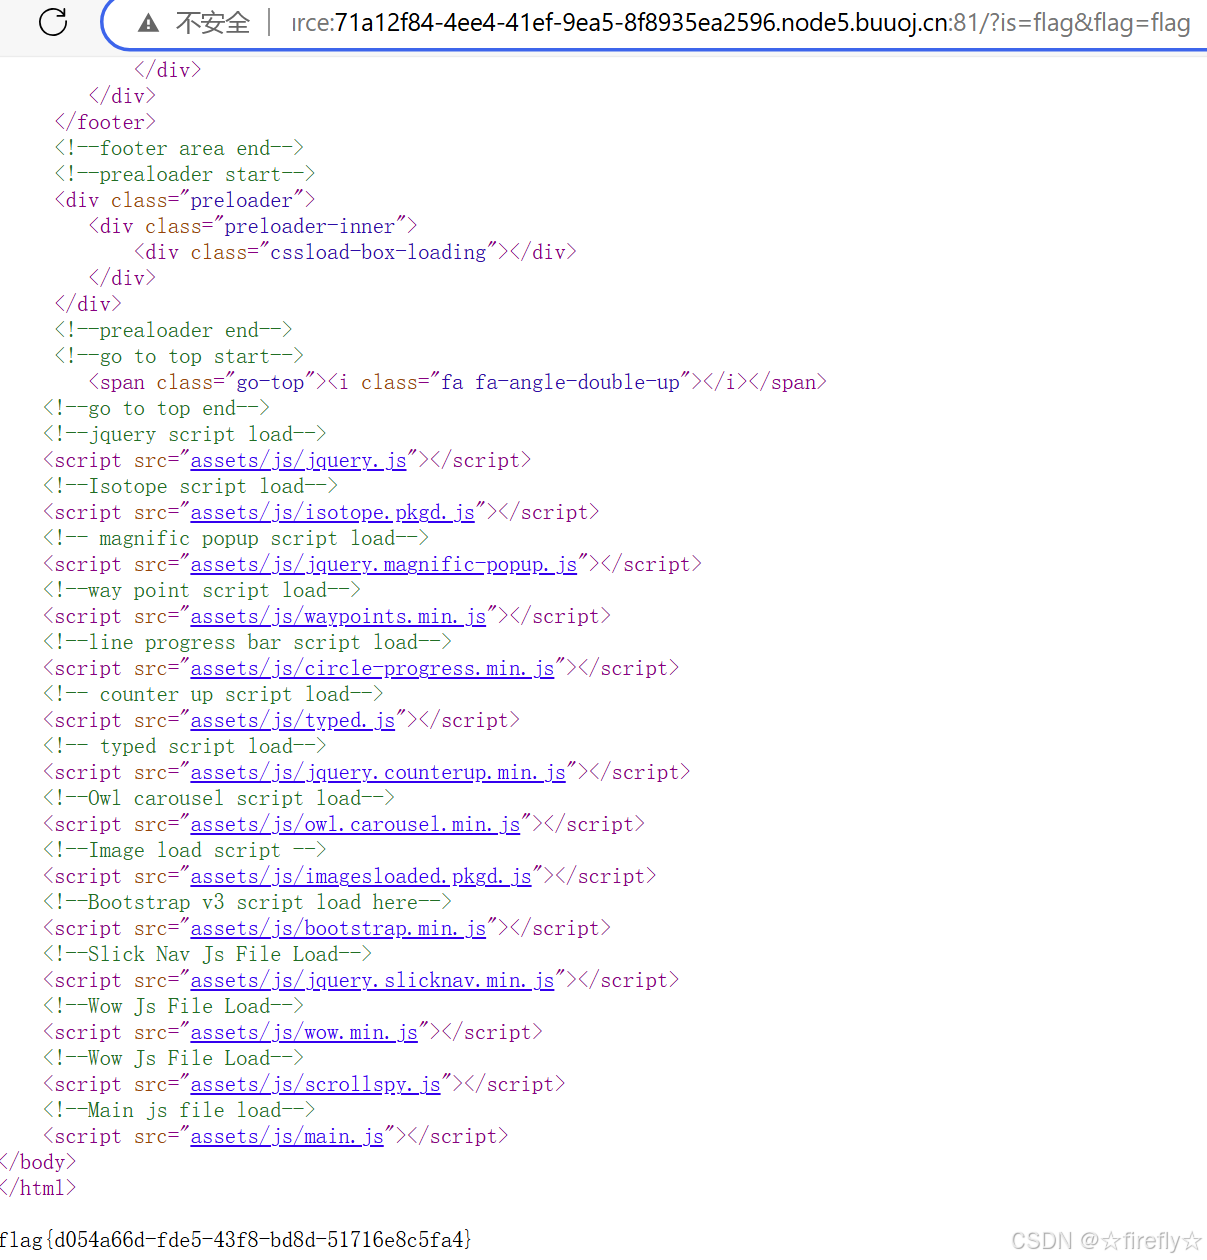
Task: Open the assets/js/main.js link
Action: [287, 1136]
